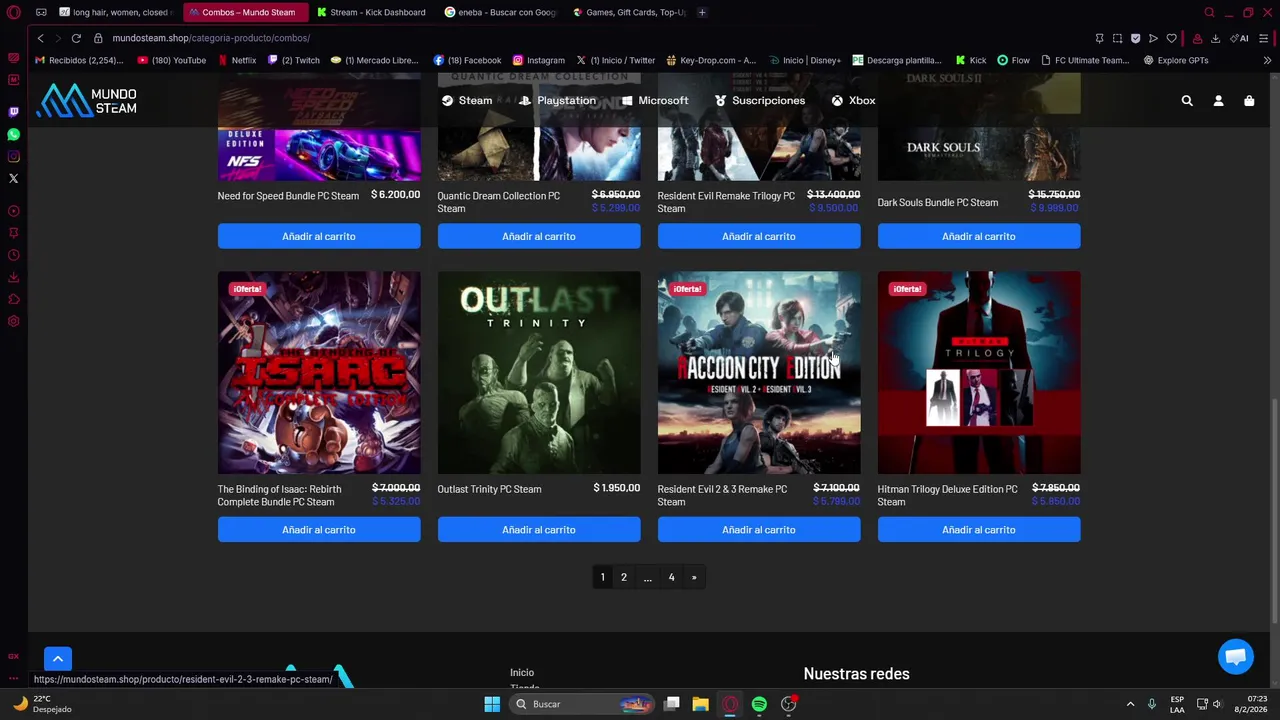Add Resident Evil 2 & 3 Remake to cart
Screen dimensions: 1280x720
click(x=759, y=530)
